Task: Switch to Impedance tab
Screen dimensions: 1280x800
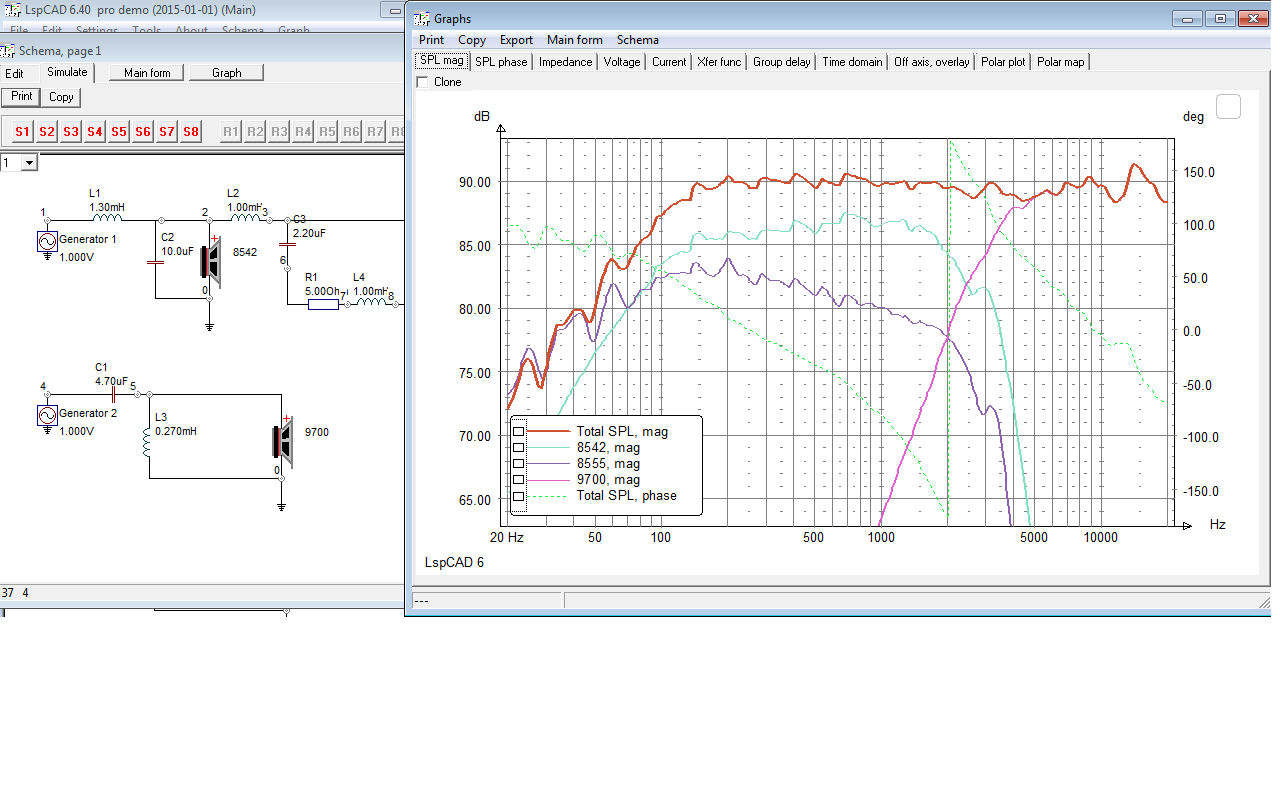Action: 566,62
